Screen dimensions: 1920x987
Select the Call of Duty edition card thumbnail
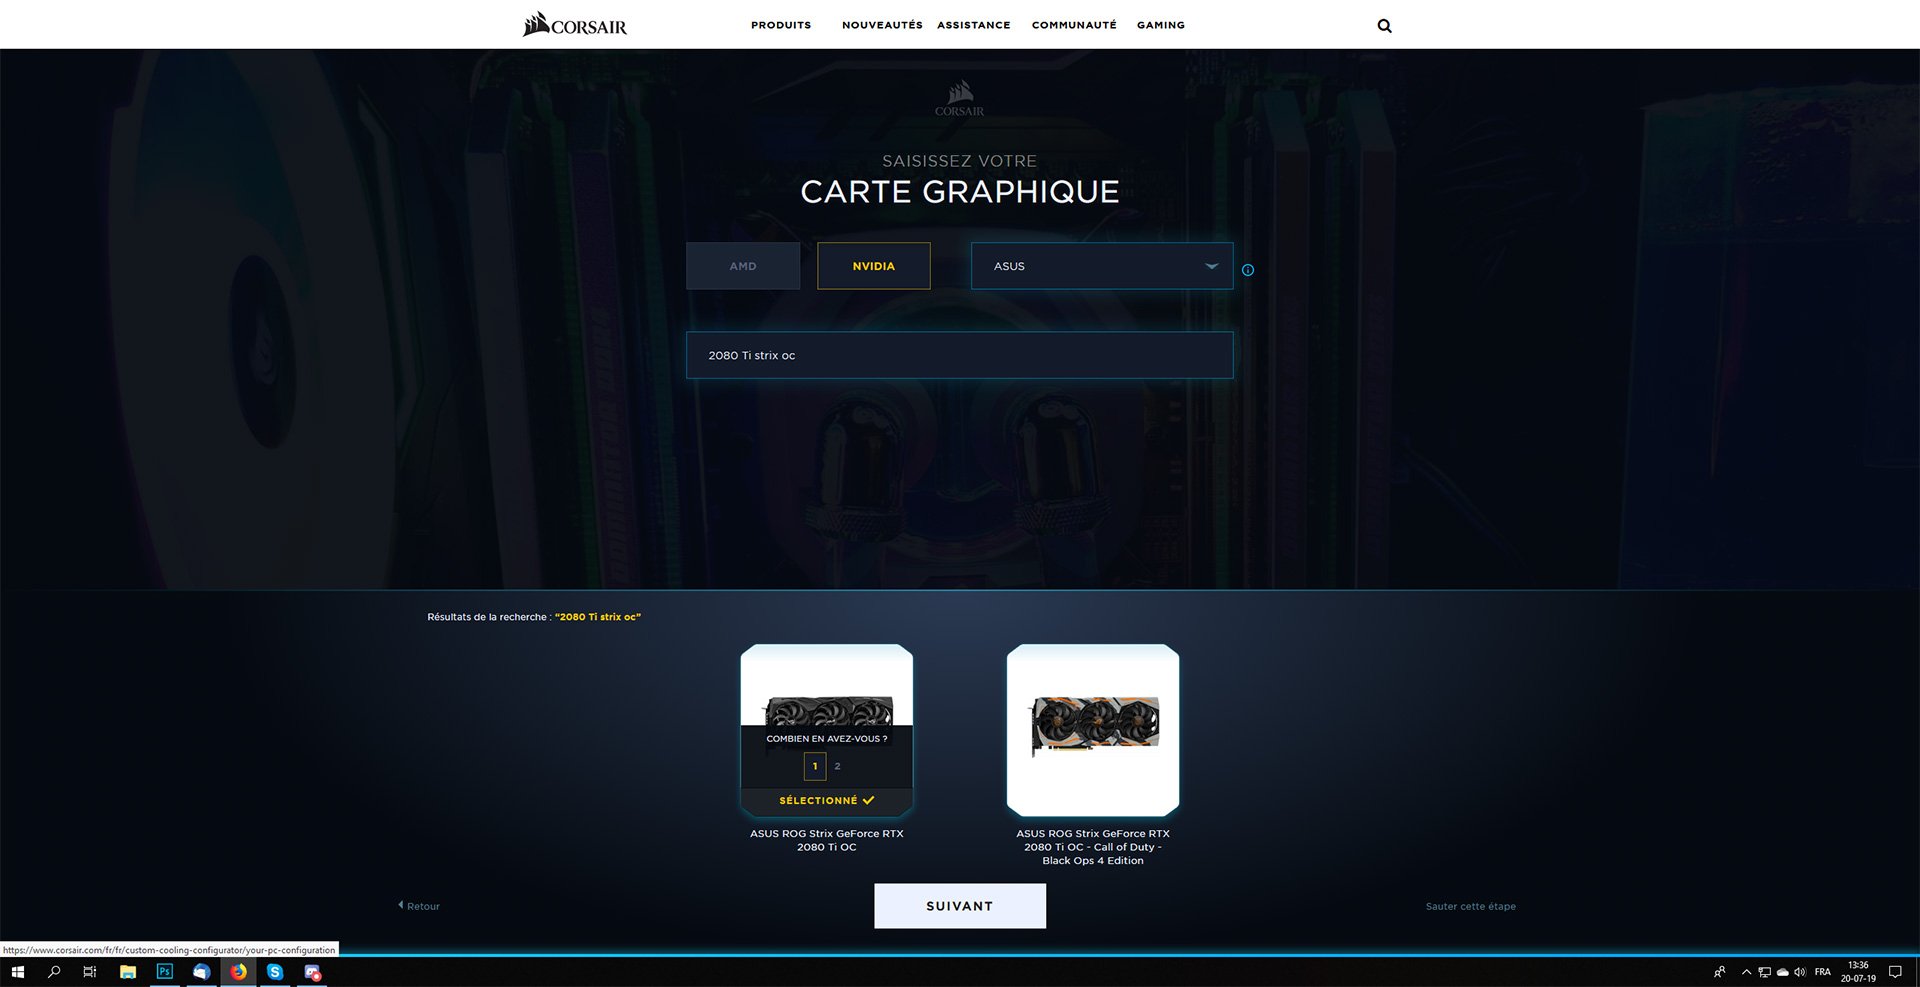(1092, 729)
